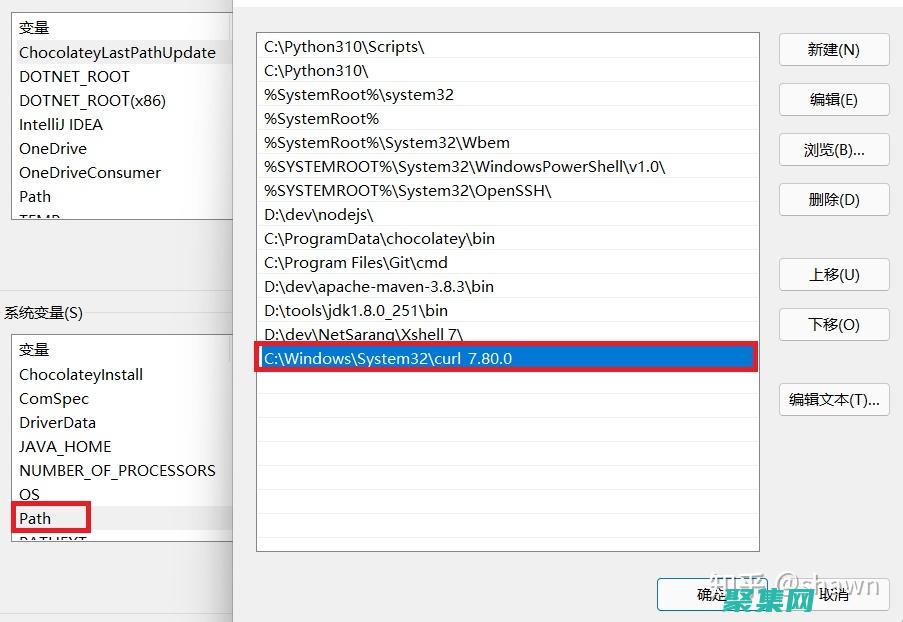Delete the entry with 删除(D)
903x622 pixels.
coord(833,199)
